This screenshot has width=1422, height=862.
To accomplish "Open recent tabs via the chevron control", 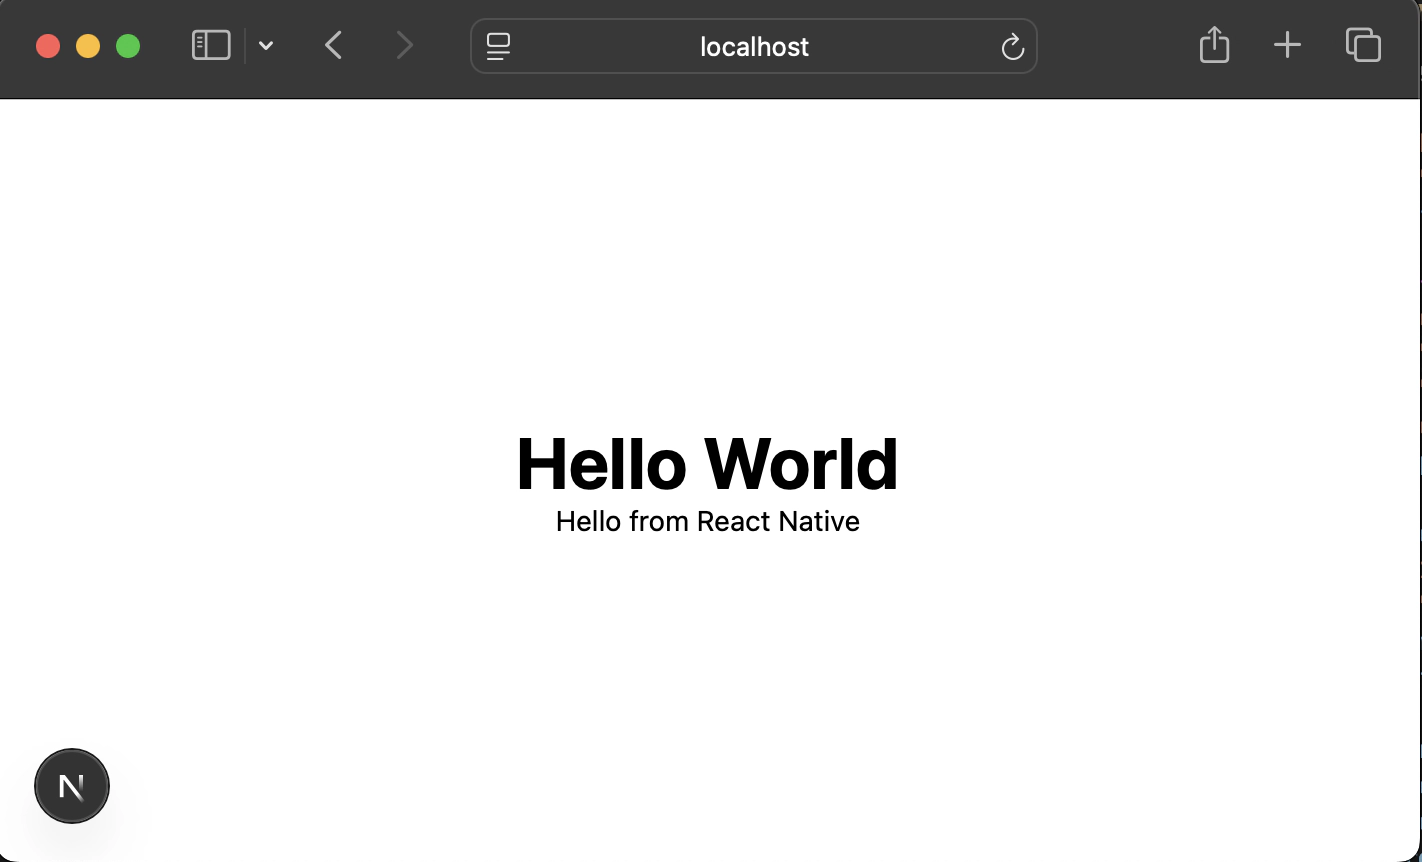I will [x=265, y=45].
